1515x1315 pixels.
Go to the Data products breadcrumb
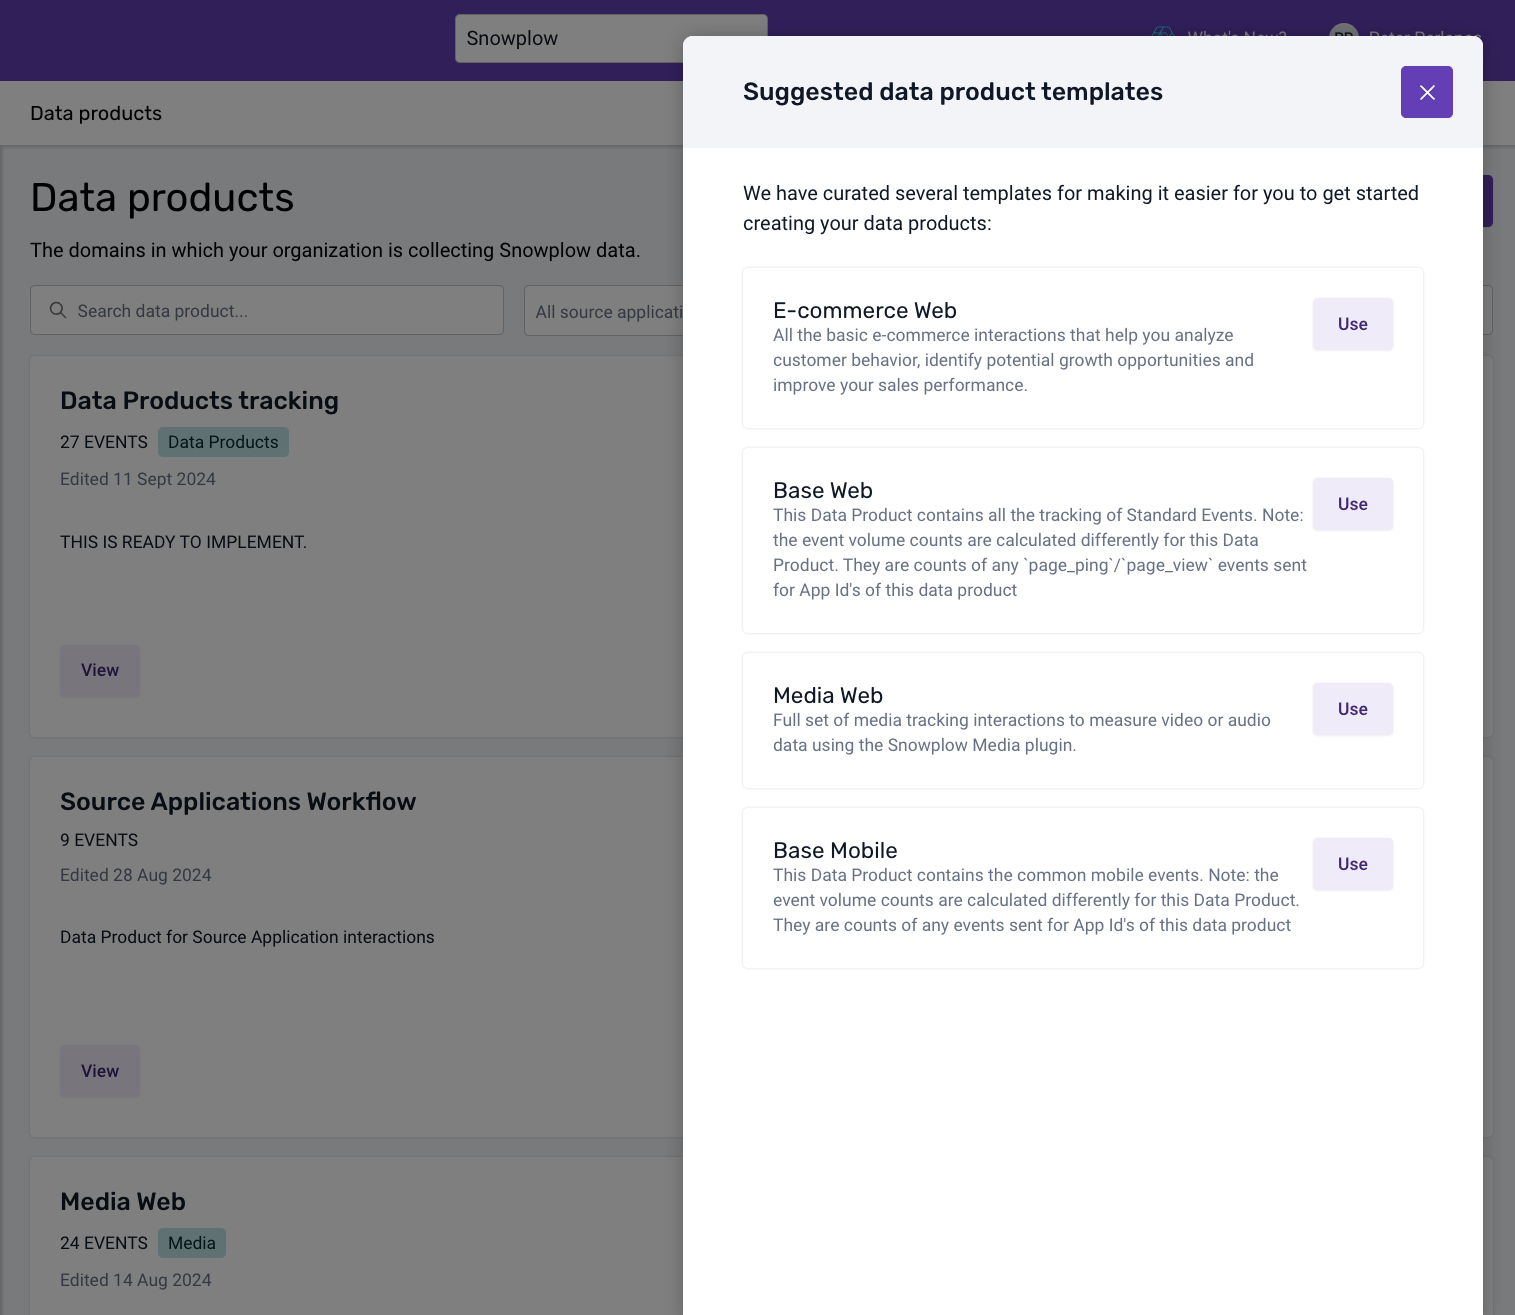(x=96, y=113)
